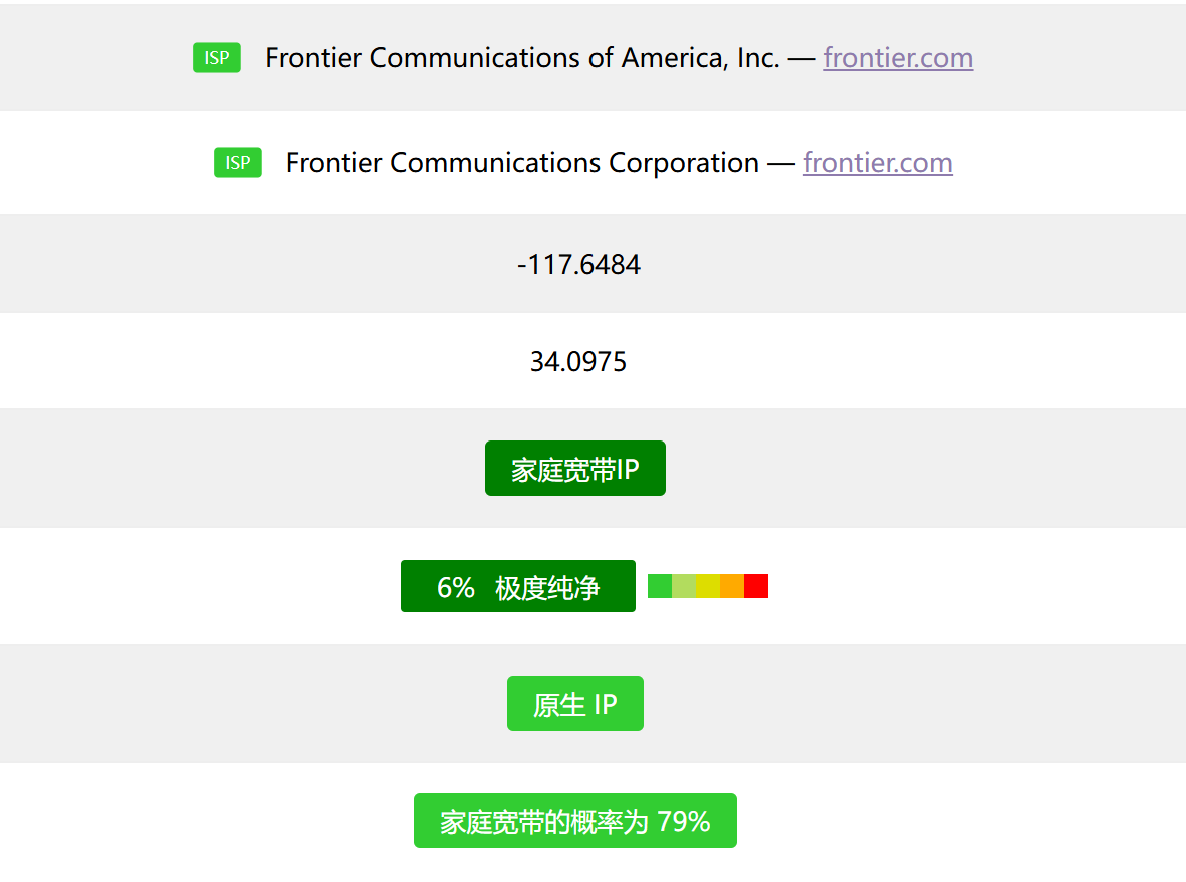The width and height of the screenshot is (1186, 882).
Task: Click the 极度纯净 label text
Action: click(547, 588)
